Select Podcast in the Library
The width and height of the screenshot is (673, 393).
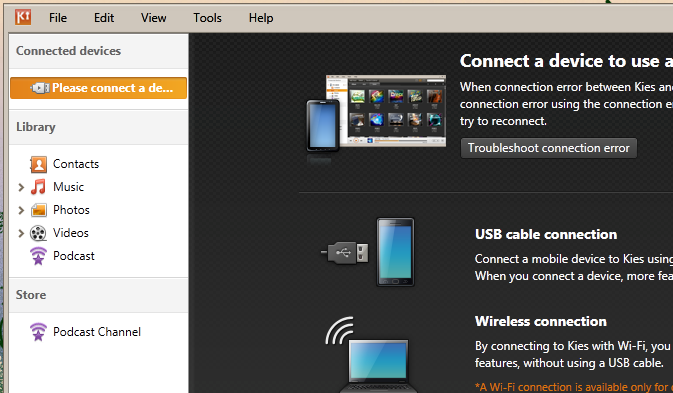tap(74, 256)
